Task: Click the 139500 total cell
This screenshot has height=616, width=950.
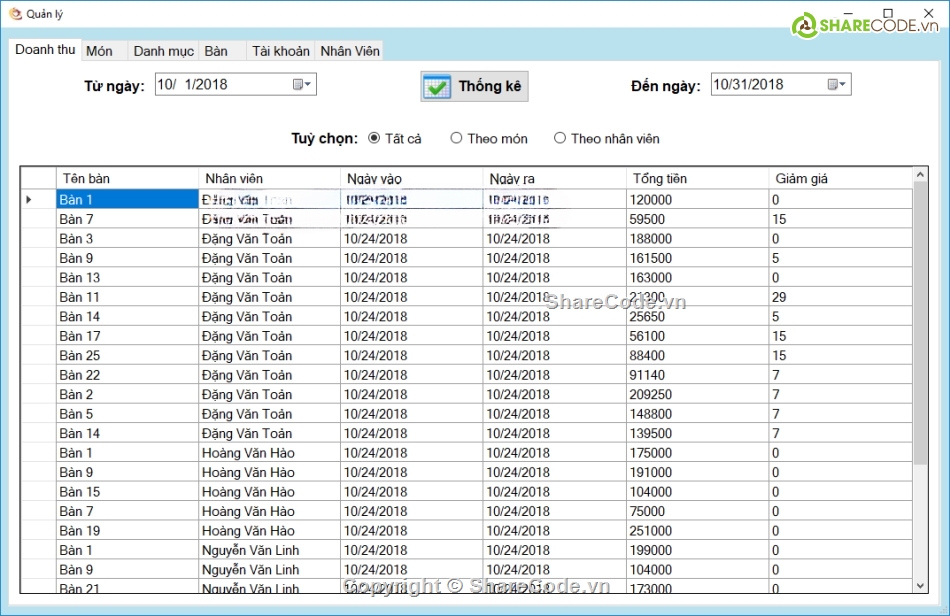Action: point(697,433)
